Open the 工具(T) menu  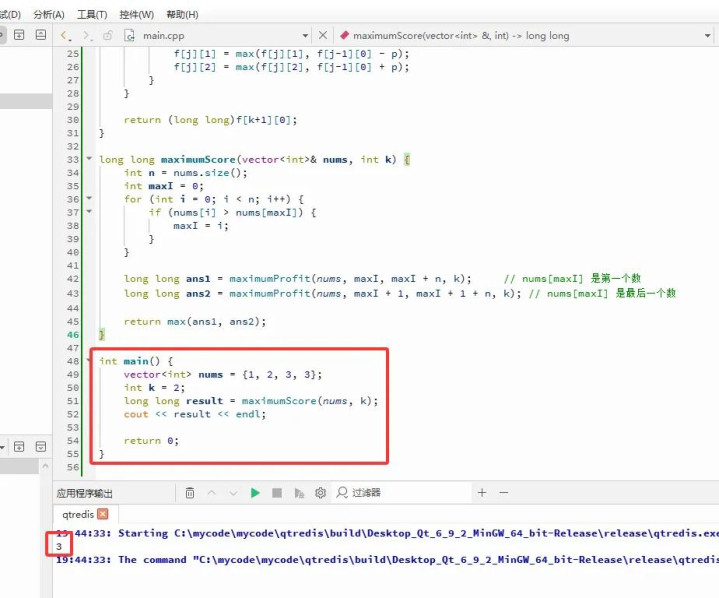point(92,14)
